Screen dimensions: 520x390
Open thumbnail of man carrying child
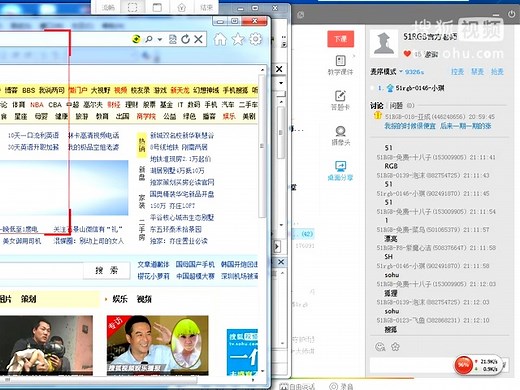[46, 345]
